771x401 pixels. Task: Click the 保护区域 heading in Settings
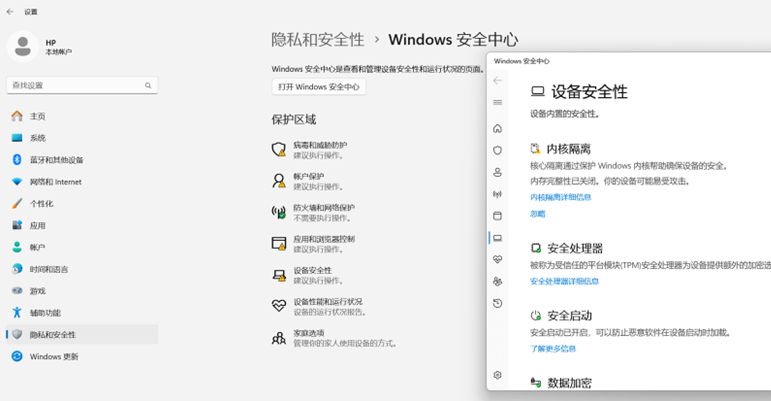pos(294,119)
